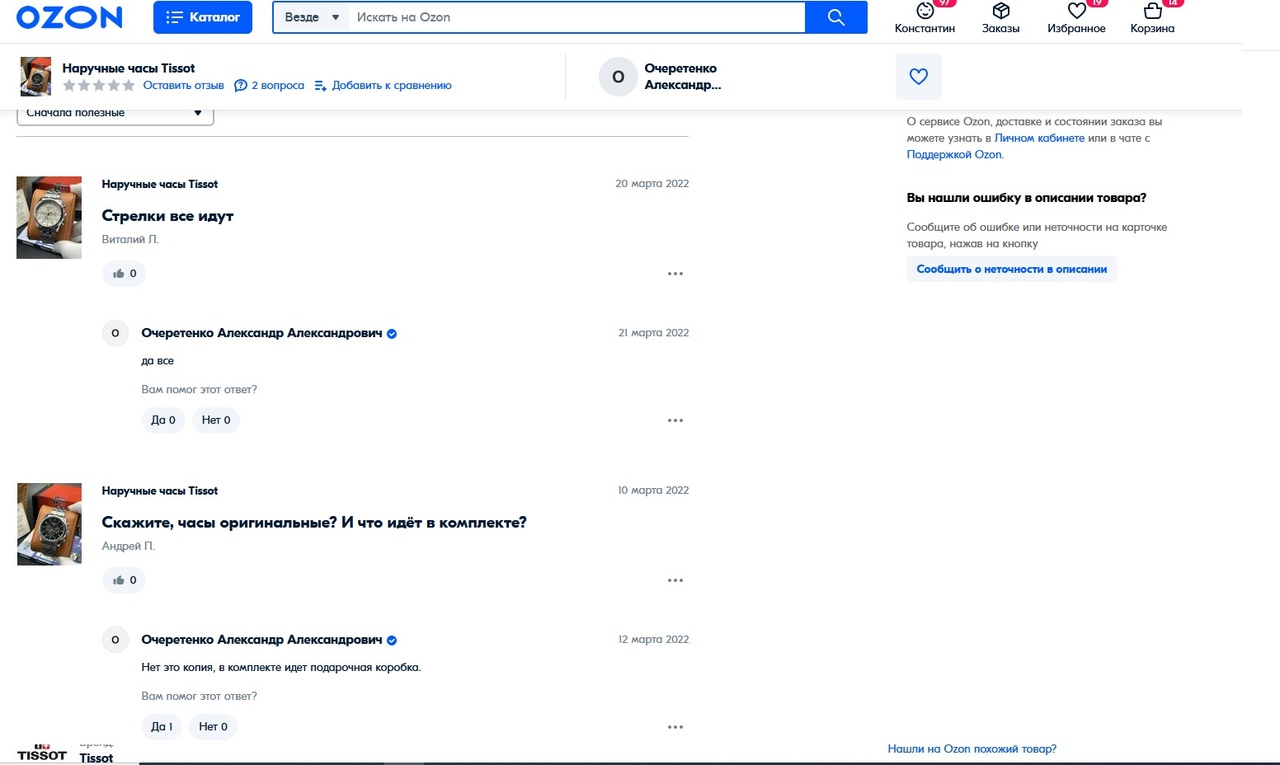Expand the Везде search scope dropdown
Image resolution: width=1280 pixels, height=765 pixels.
click(x=311, y=17)
